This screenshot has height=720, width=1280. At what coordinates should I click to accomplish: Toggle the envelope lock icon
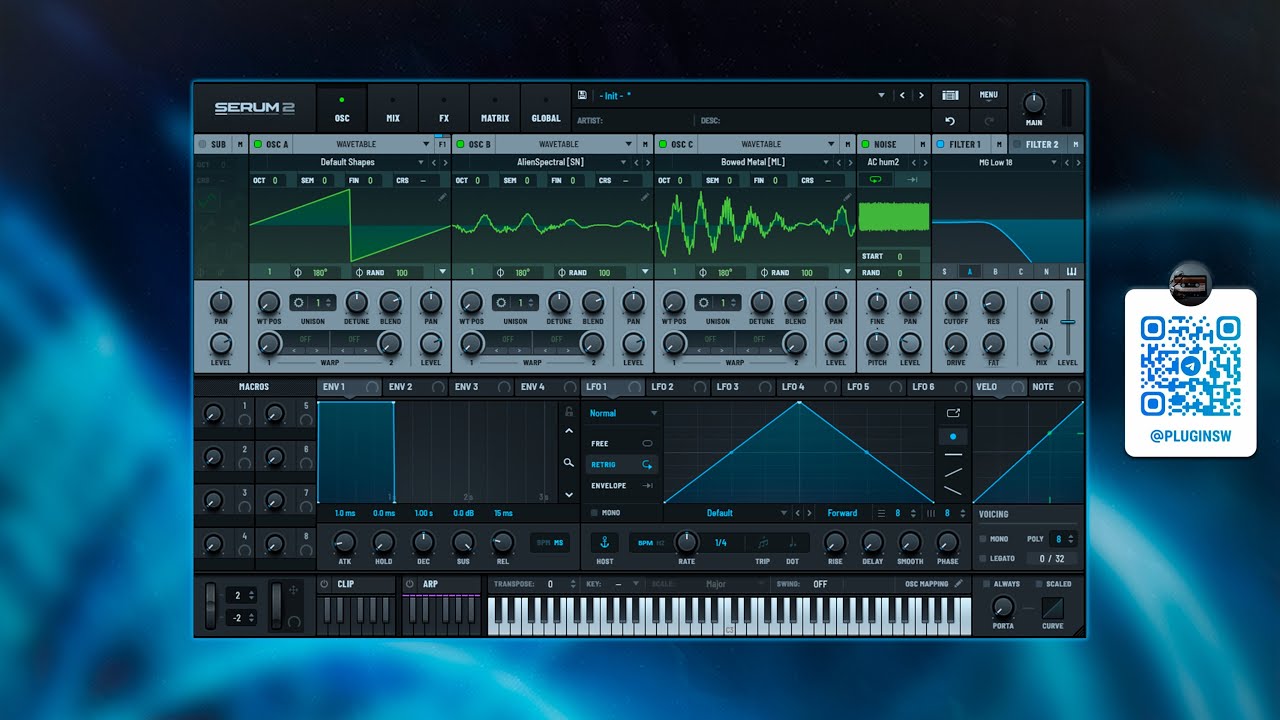pyautogui.click(x=569, y=411)
